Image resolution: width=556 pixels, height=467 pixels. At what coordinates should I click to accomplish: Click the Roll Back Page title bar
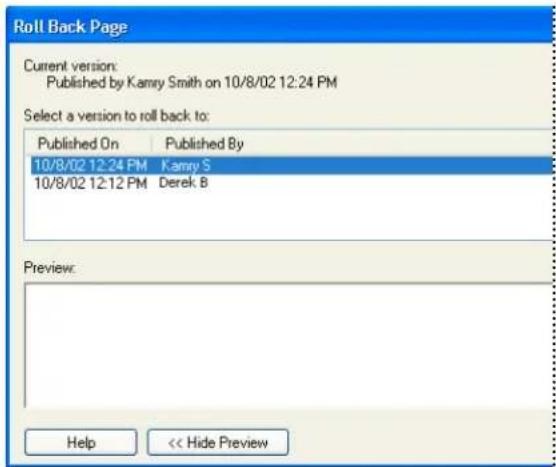click(x=280, y=26)
